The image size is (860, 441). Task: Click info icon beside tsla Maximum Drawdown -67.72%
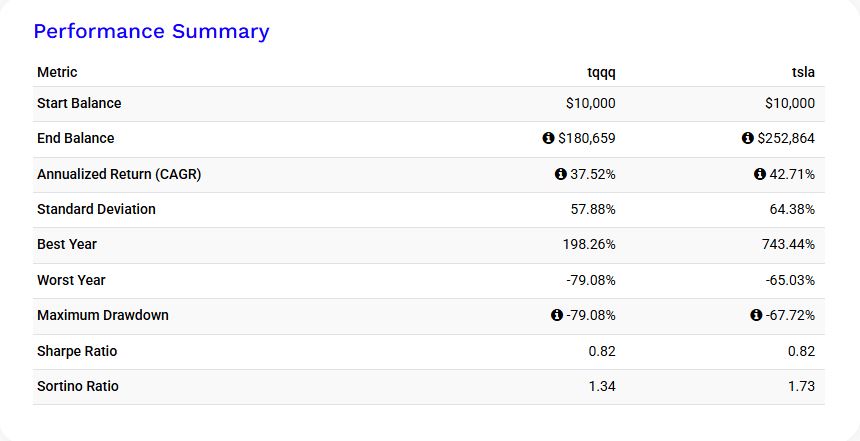pos(756,315)
